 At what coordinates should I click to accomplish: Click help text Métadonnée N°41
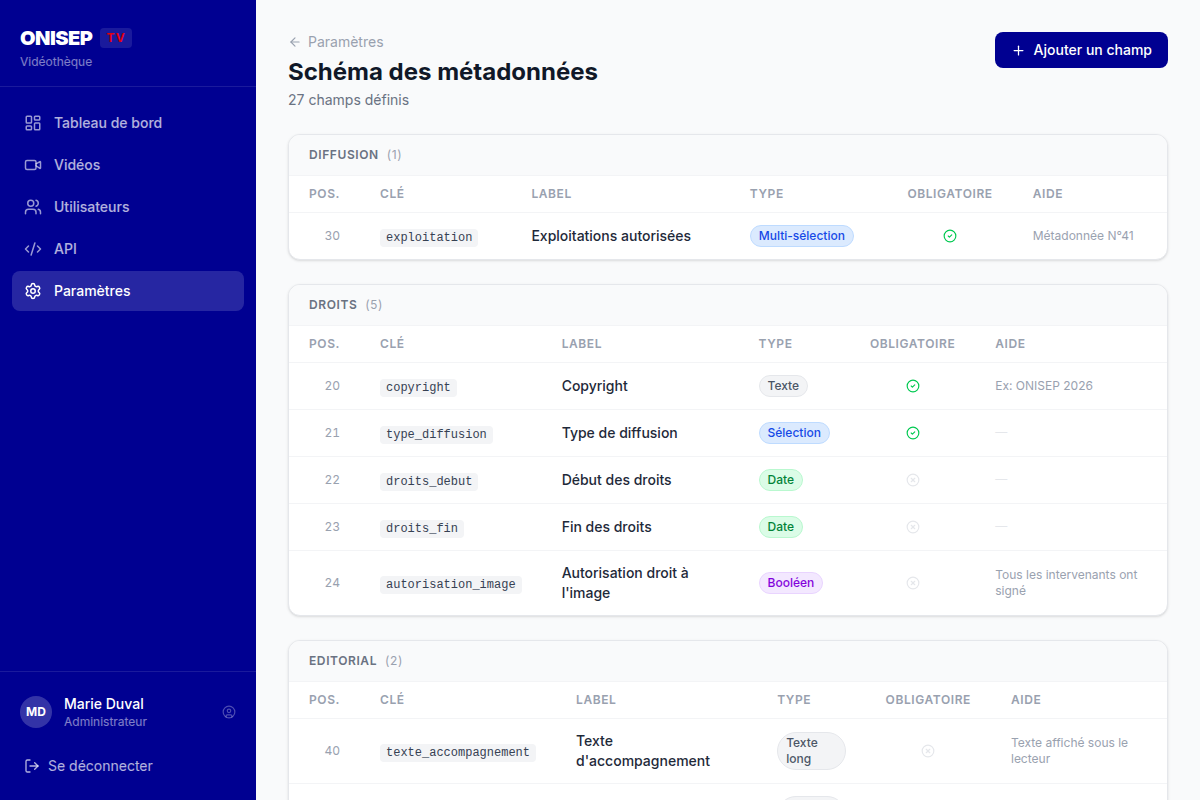(x=1084, y=236)
